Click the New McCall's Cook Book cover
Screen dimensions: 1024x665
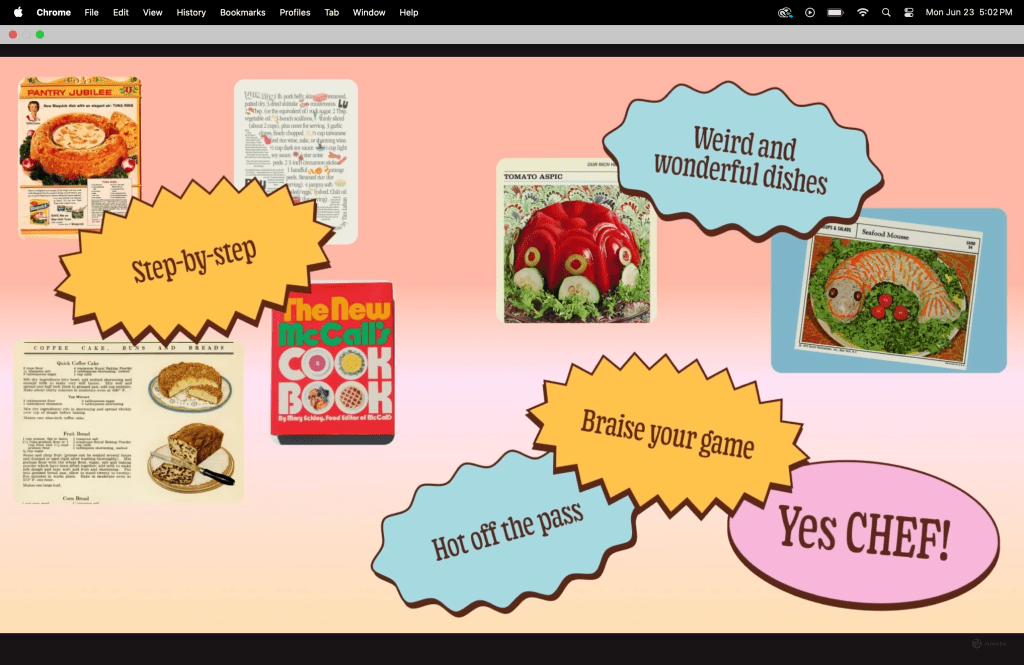click(332, 365)
